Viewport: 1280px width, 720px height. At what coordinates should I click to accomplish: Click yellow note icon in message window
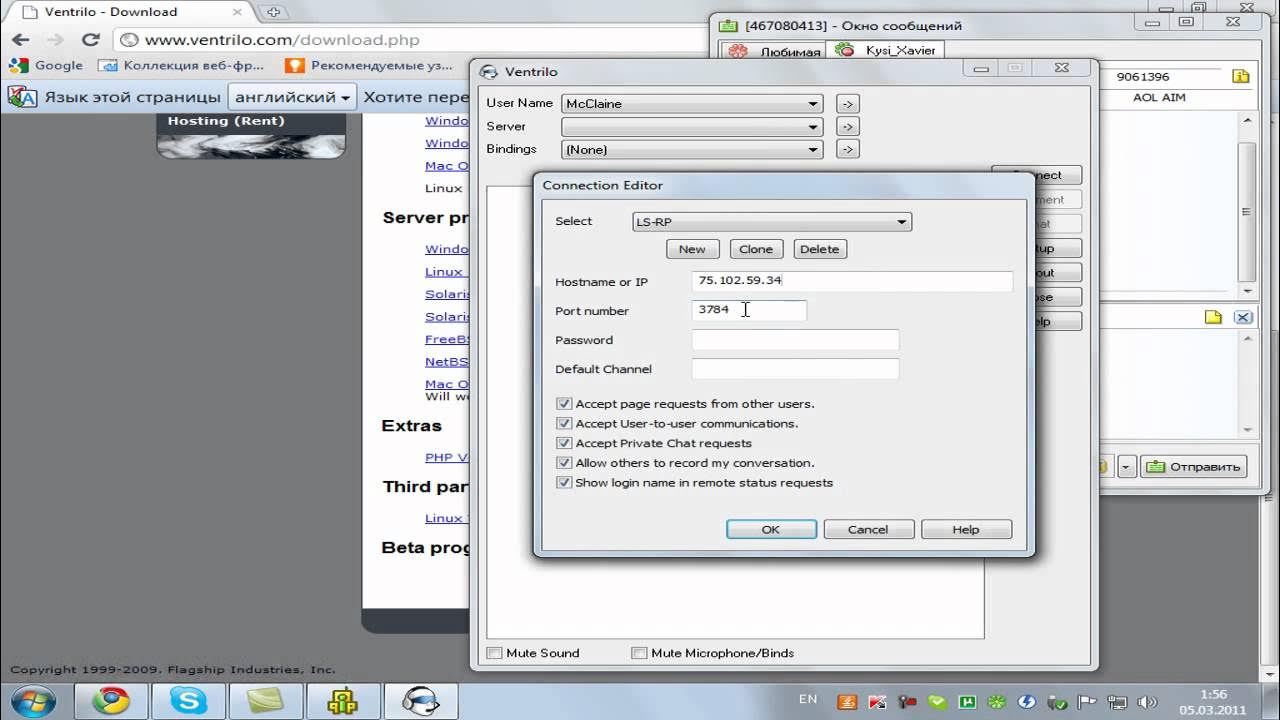(x=1213, y=317)
